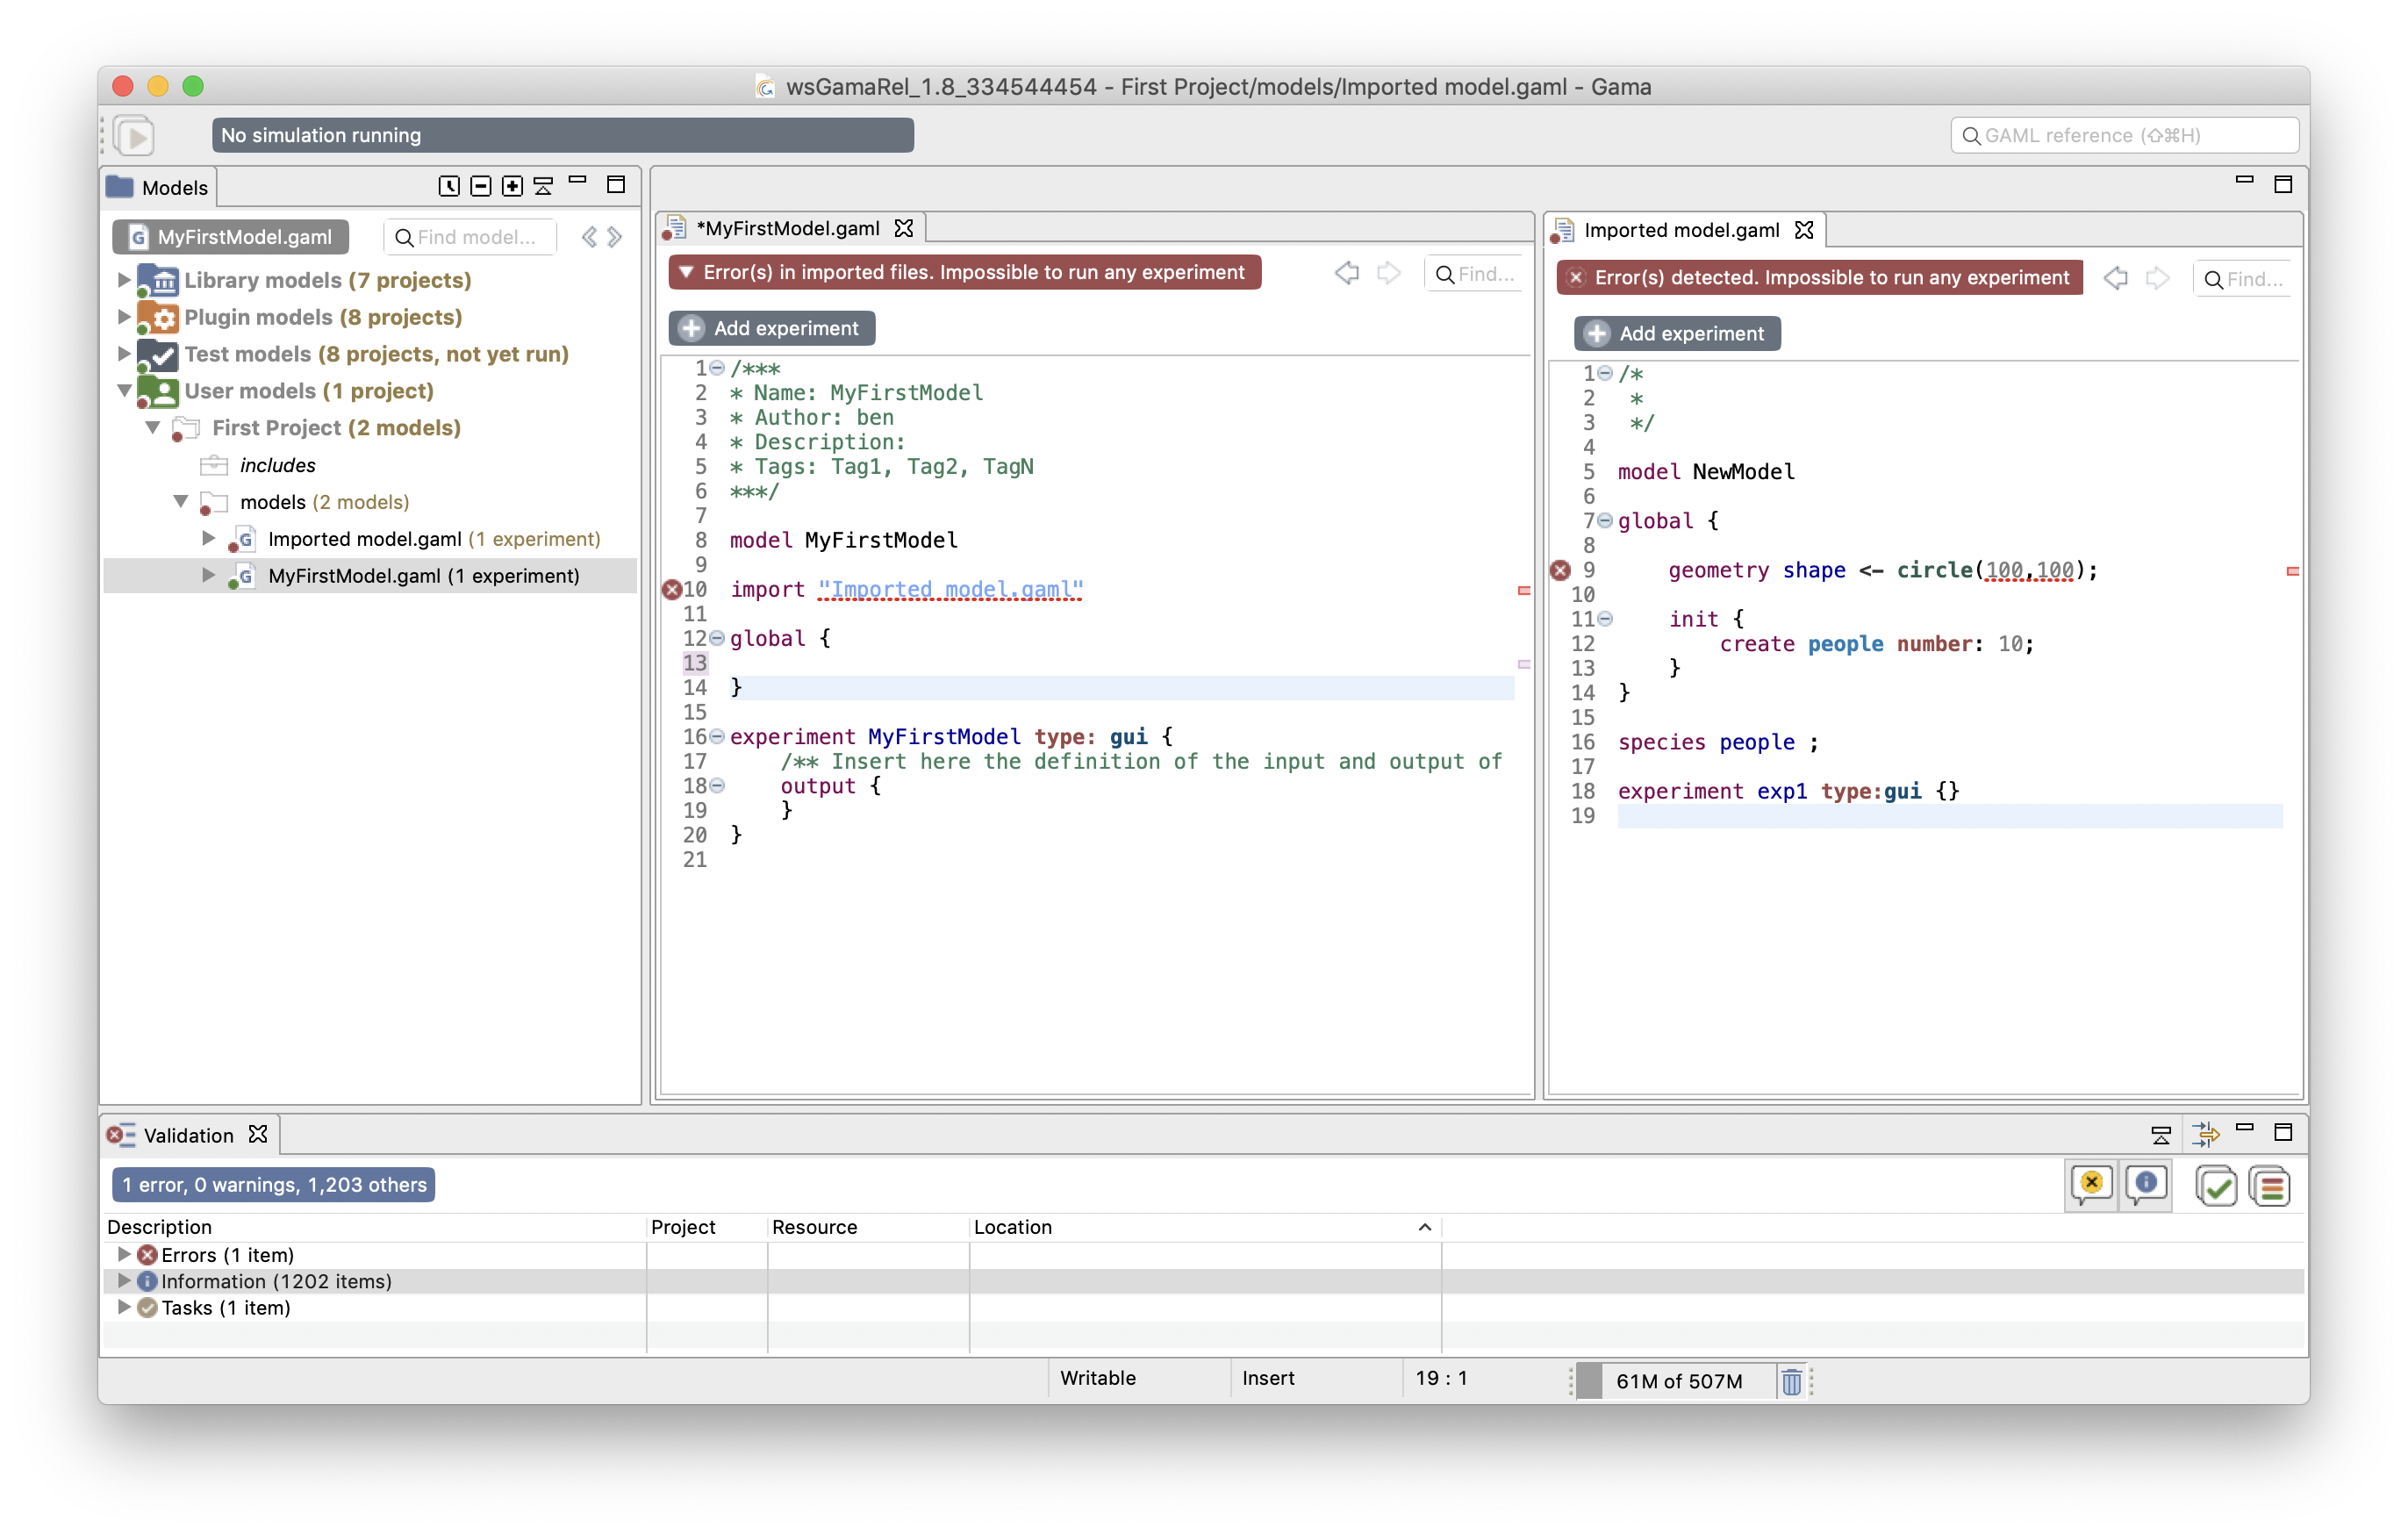Close the *MyFirstModel.gaml editor tab
Screen dimensions: 2408x1534
(x=904, y=229)
